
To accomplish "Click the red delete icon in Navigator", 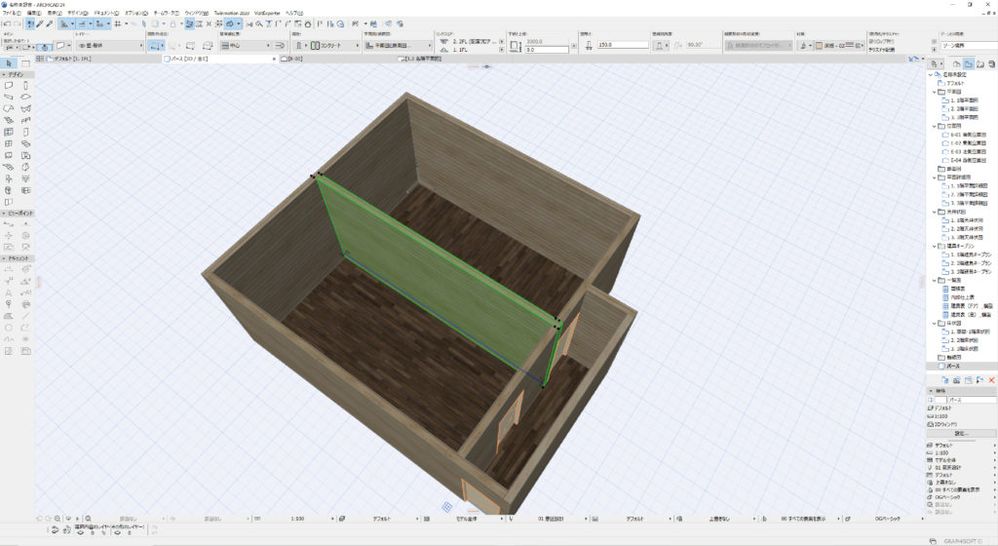I will pyautogui.click(x=992, y=380).
